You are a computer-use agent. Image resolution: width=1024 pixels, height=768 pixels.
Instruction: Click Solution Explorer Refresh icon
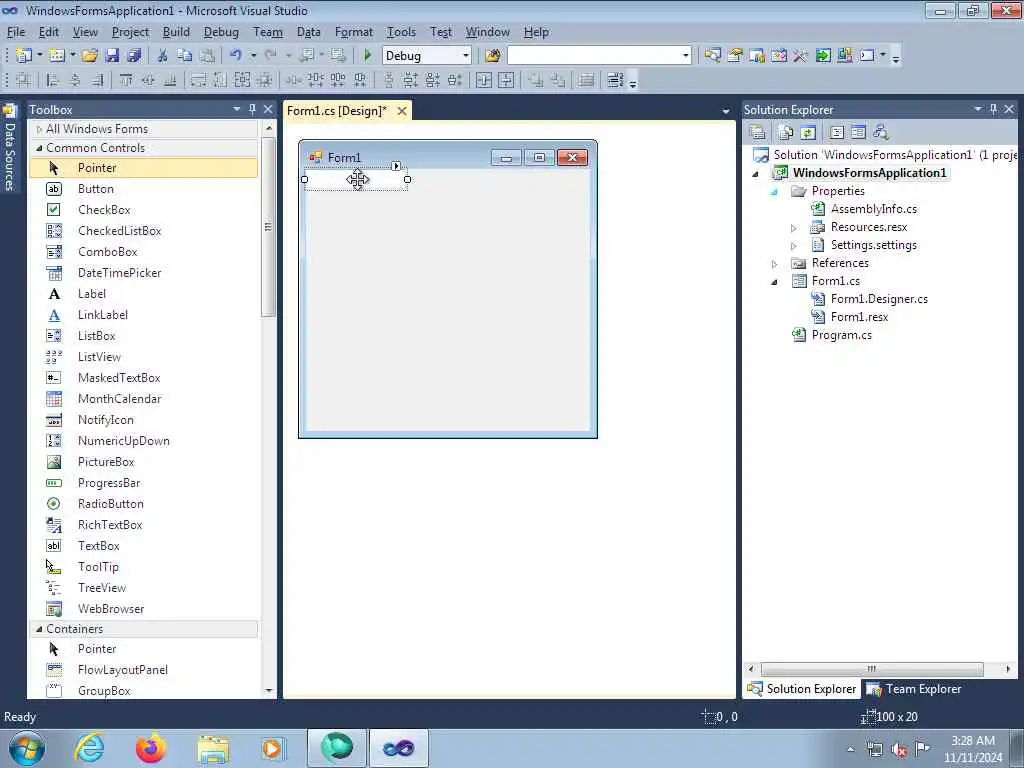pos(808,133)
